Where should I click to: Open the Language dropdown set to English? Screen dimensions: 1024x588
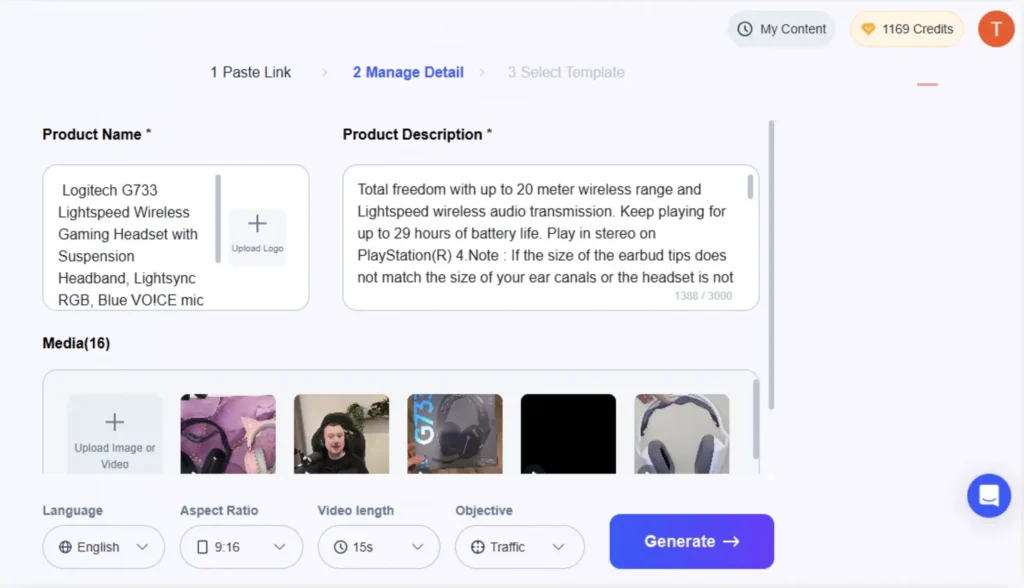point(103,547)
